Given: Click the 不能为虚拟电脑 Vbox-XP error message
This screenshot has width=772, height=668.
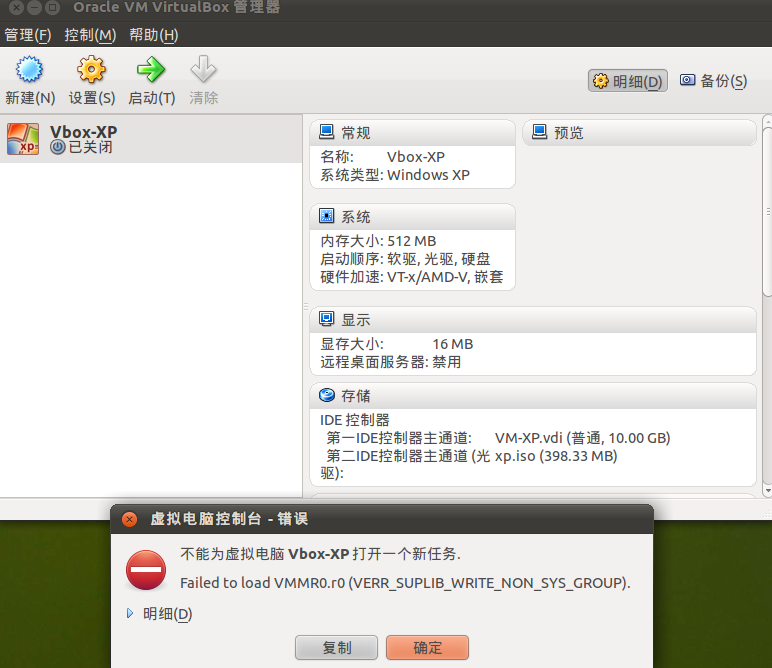Looking at the screenshot, I should (321, 554).
